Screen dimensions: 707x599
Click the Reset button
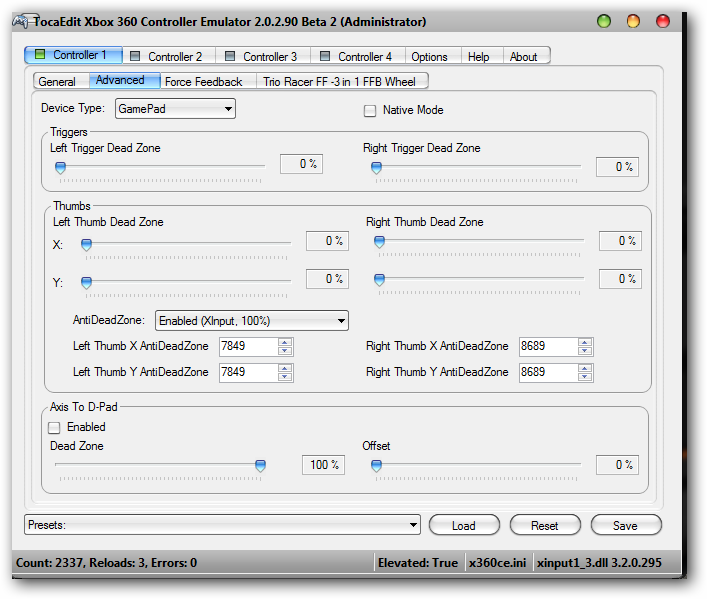tap(545, 525)
